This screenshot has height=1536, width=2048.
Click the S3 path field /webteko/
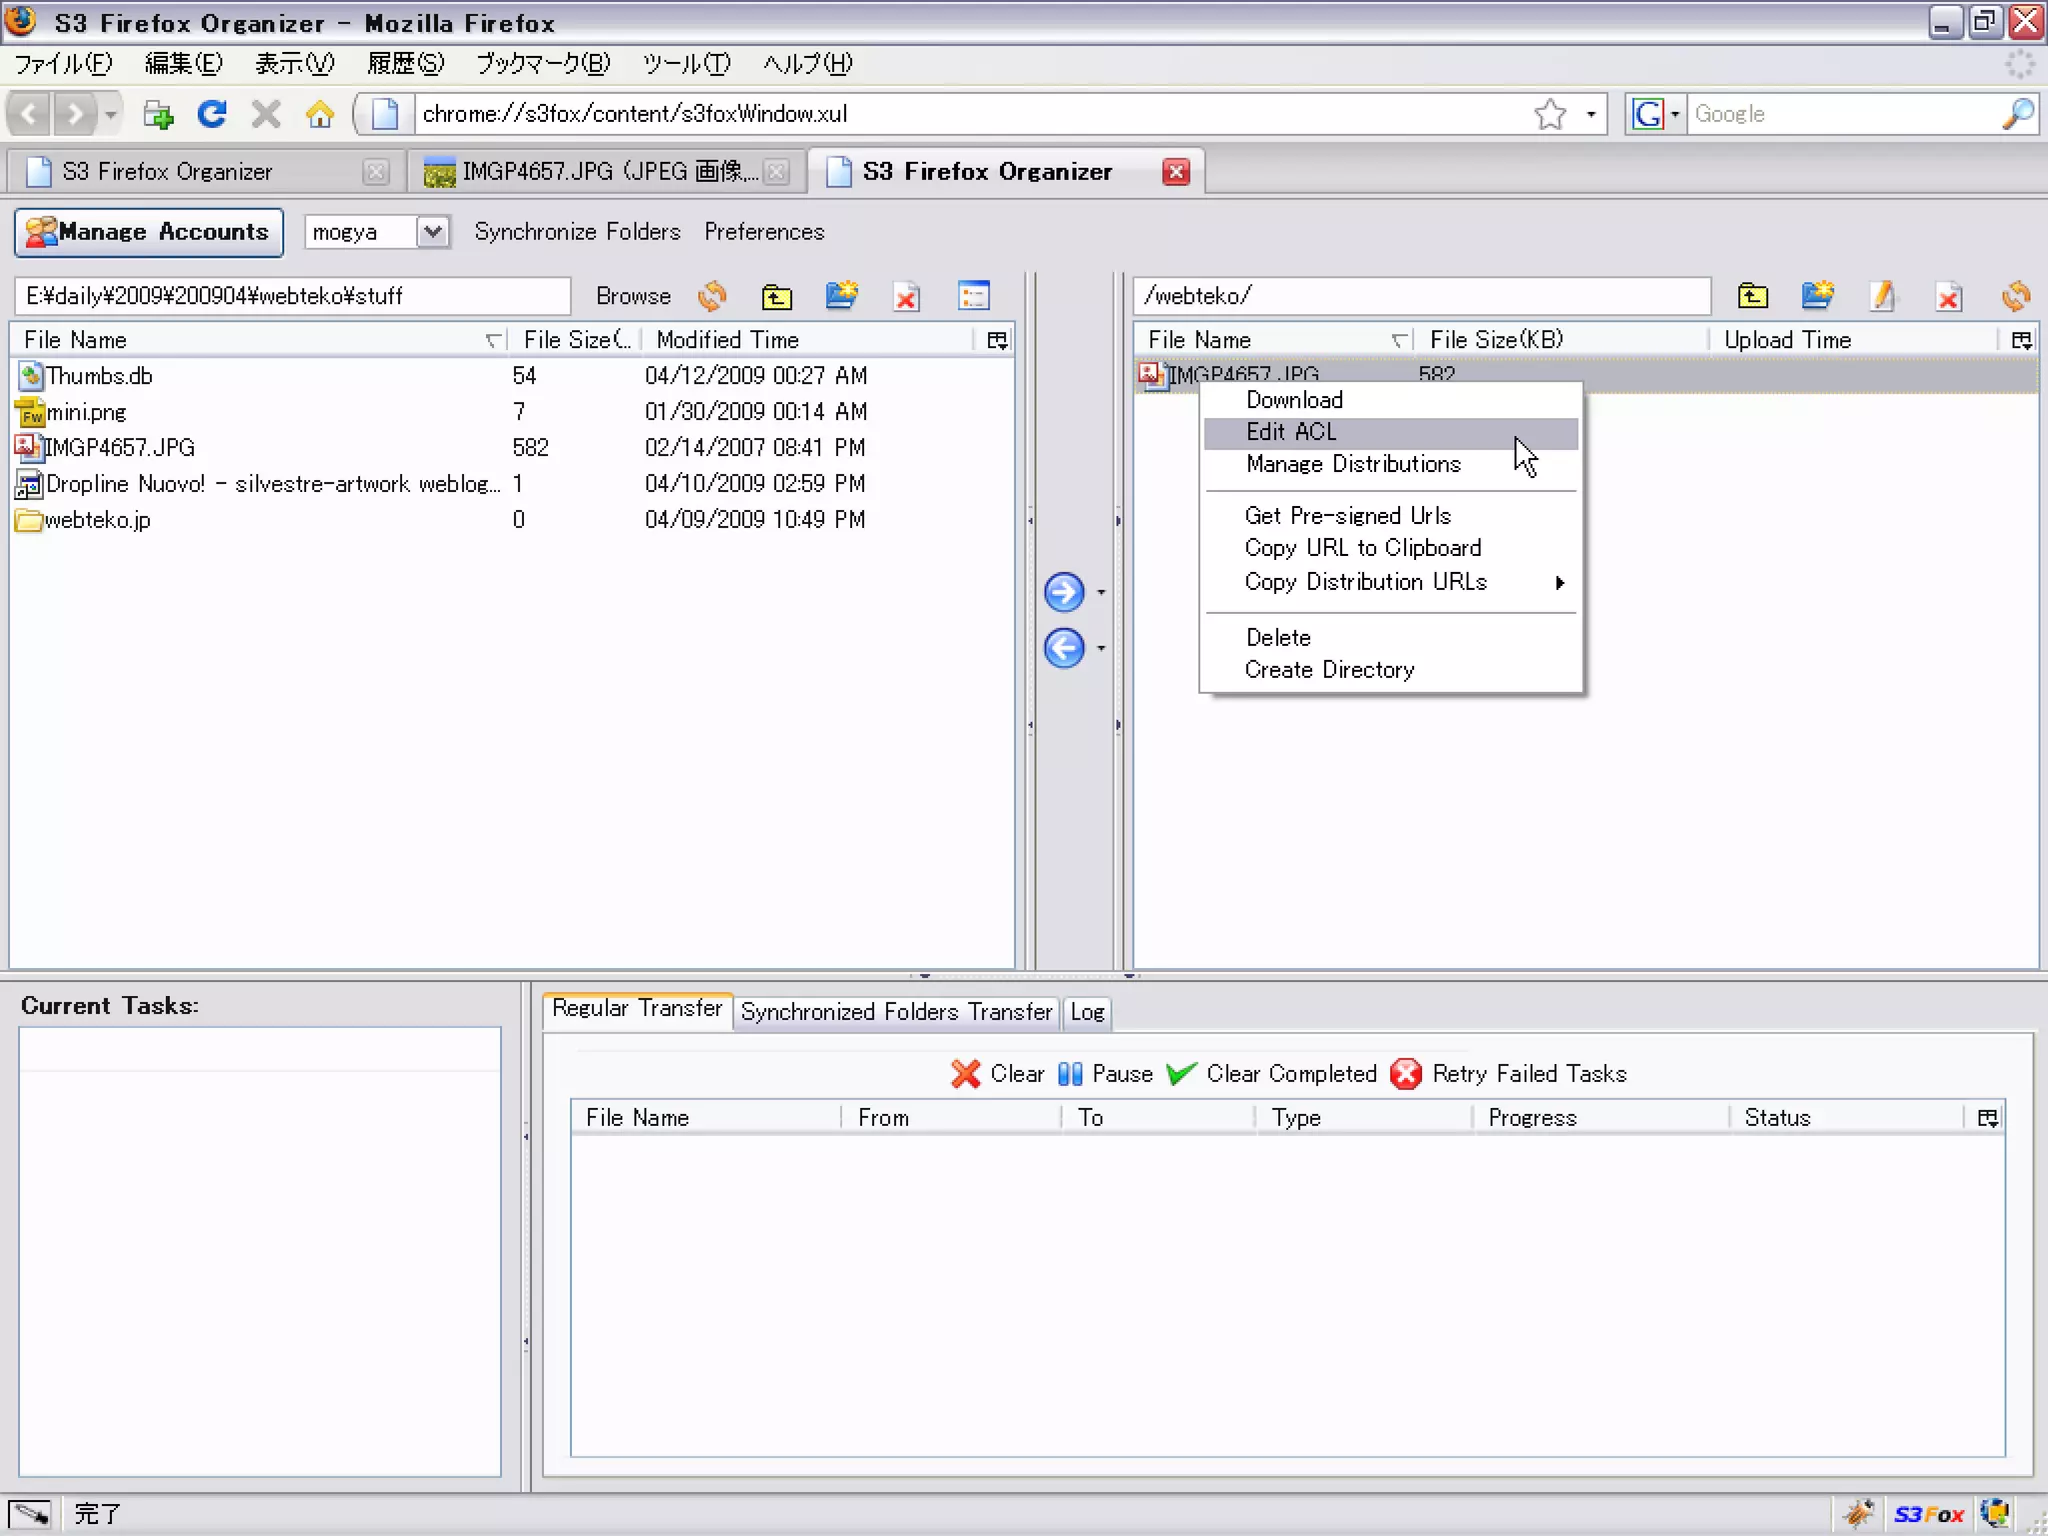point(1421,296)
